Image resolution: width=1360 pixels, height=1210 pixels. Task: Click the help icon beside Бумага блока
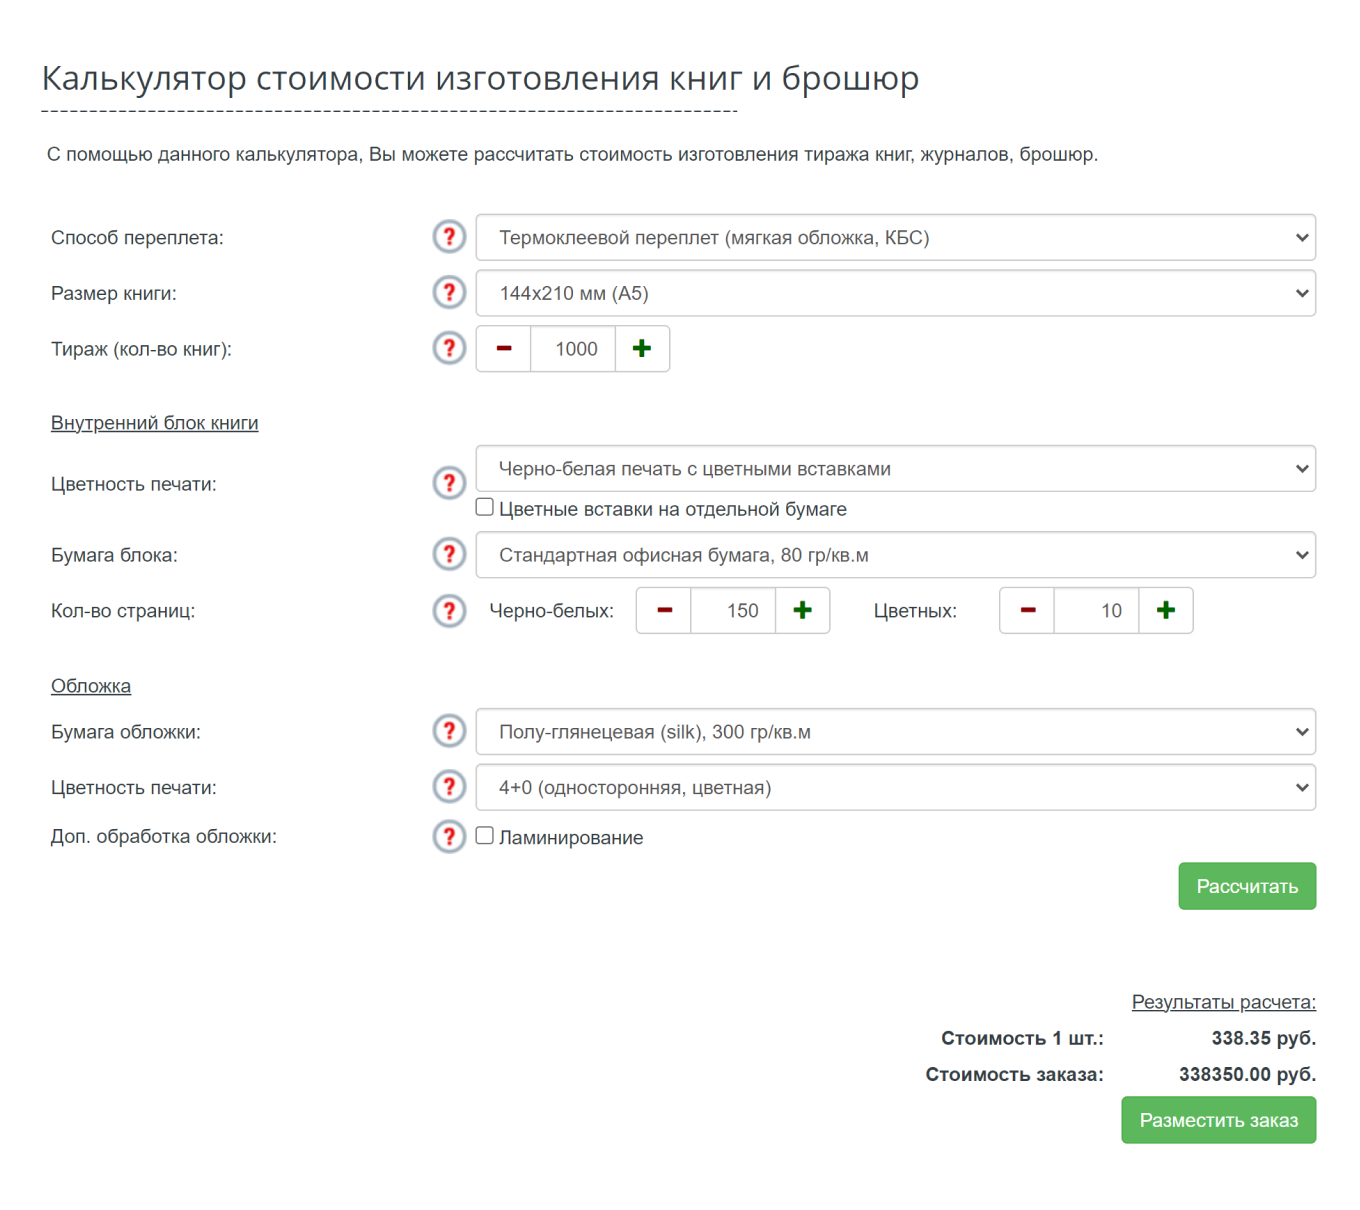click(x=449, y=555)
